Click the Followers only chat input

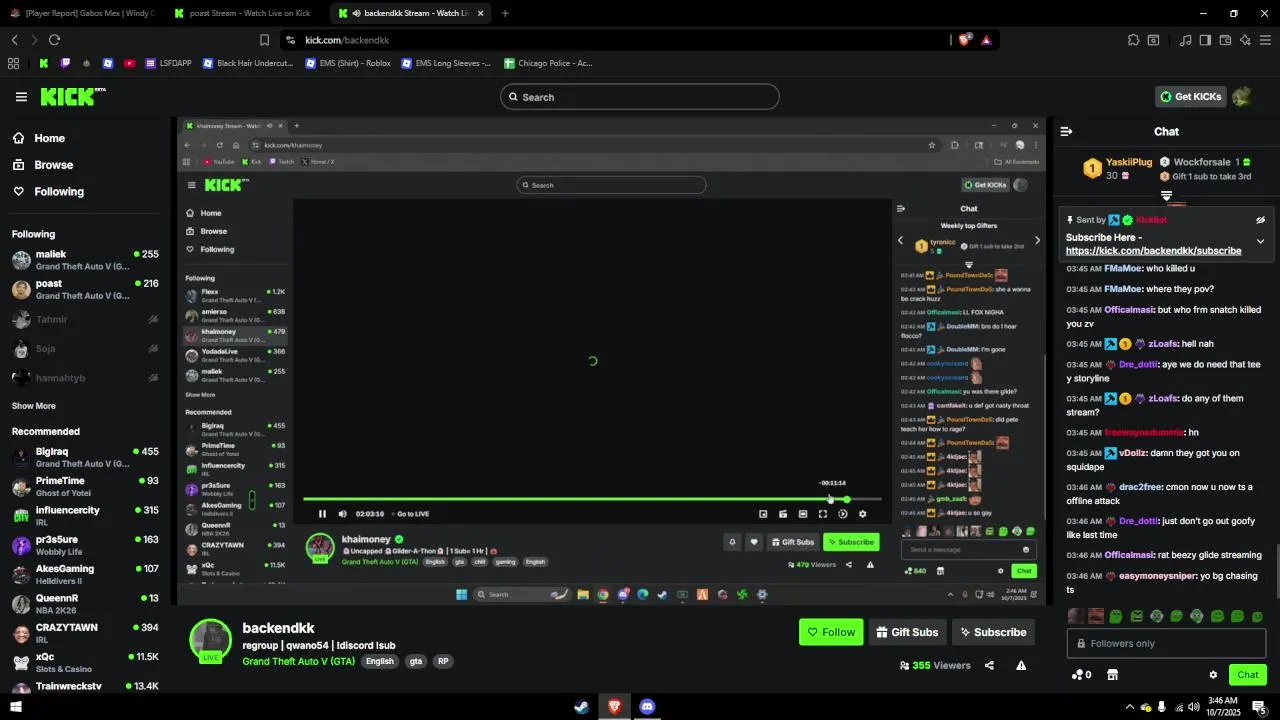coord(1166,643)
